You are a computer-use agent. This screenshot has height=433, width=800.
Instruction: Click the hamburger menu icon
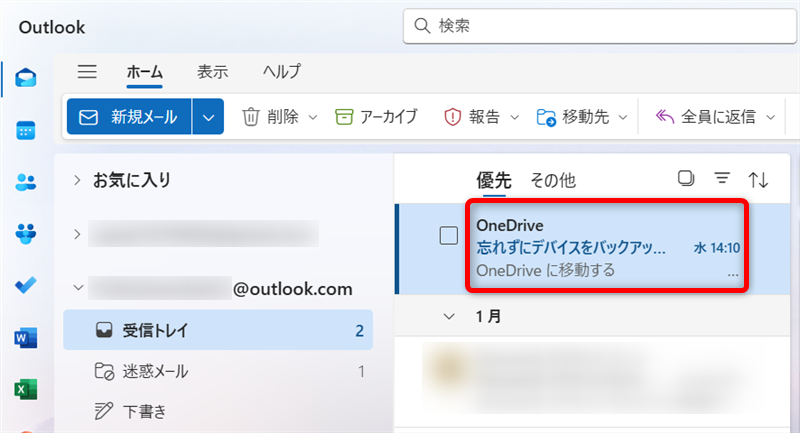pyautogui.click(x=87, y=71)
